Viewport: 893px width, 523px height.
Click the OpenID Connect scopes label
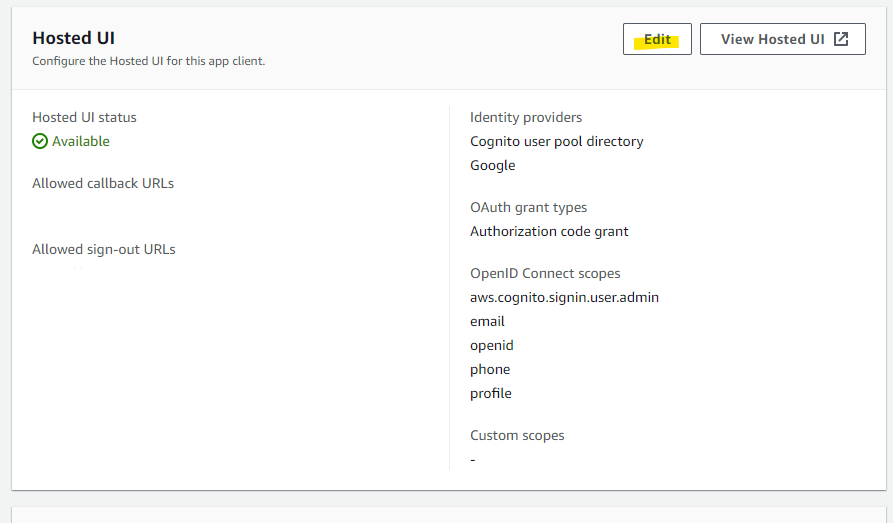[545, 274]
